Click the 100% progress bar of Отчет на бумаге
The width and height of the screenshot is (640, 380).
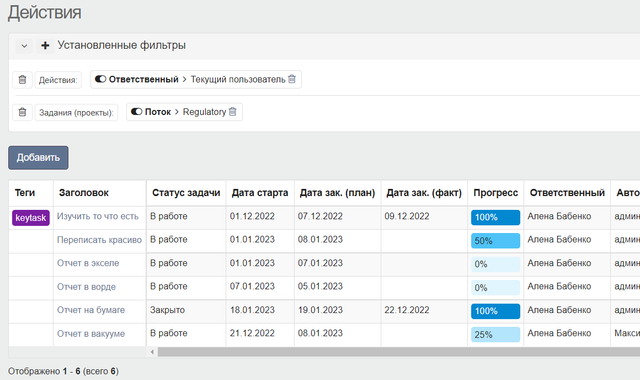click(496, 311)
